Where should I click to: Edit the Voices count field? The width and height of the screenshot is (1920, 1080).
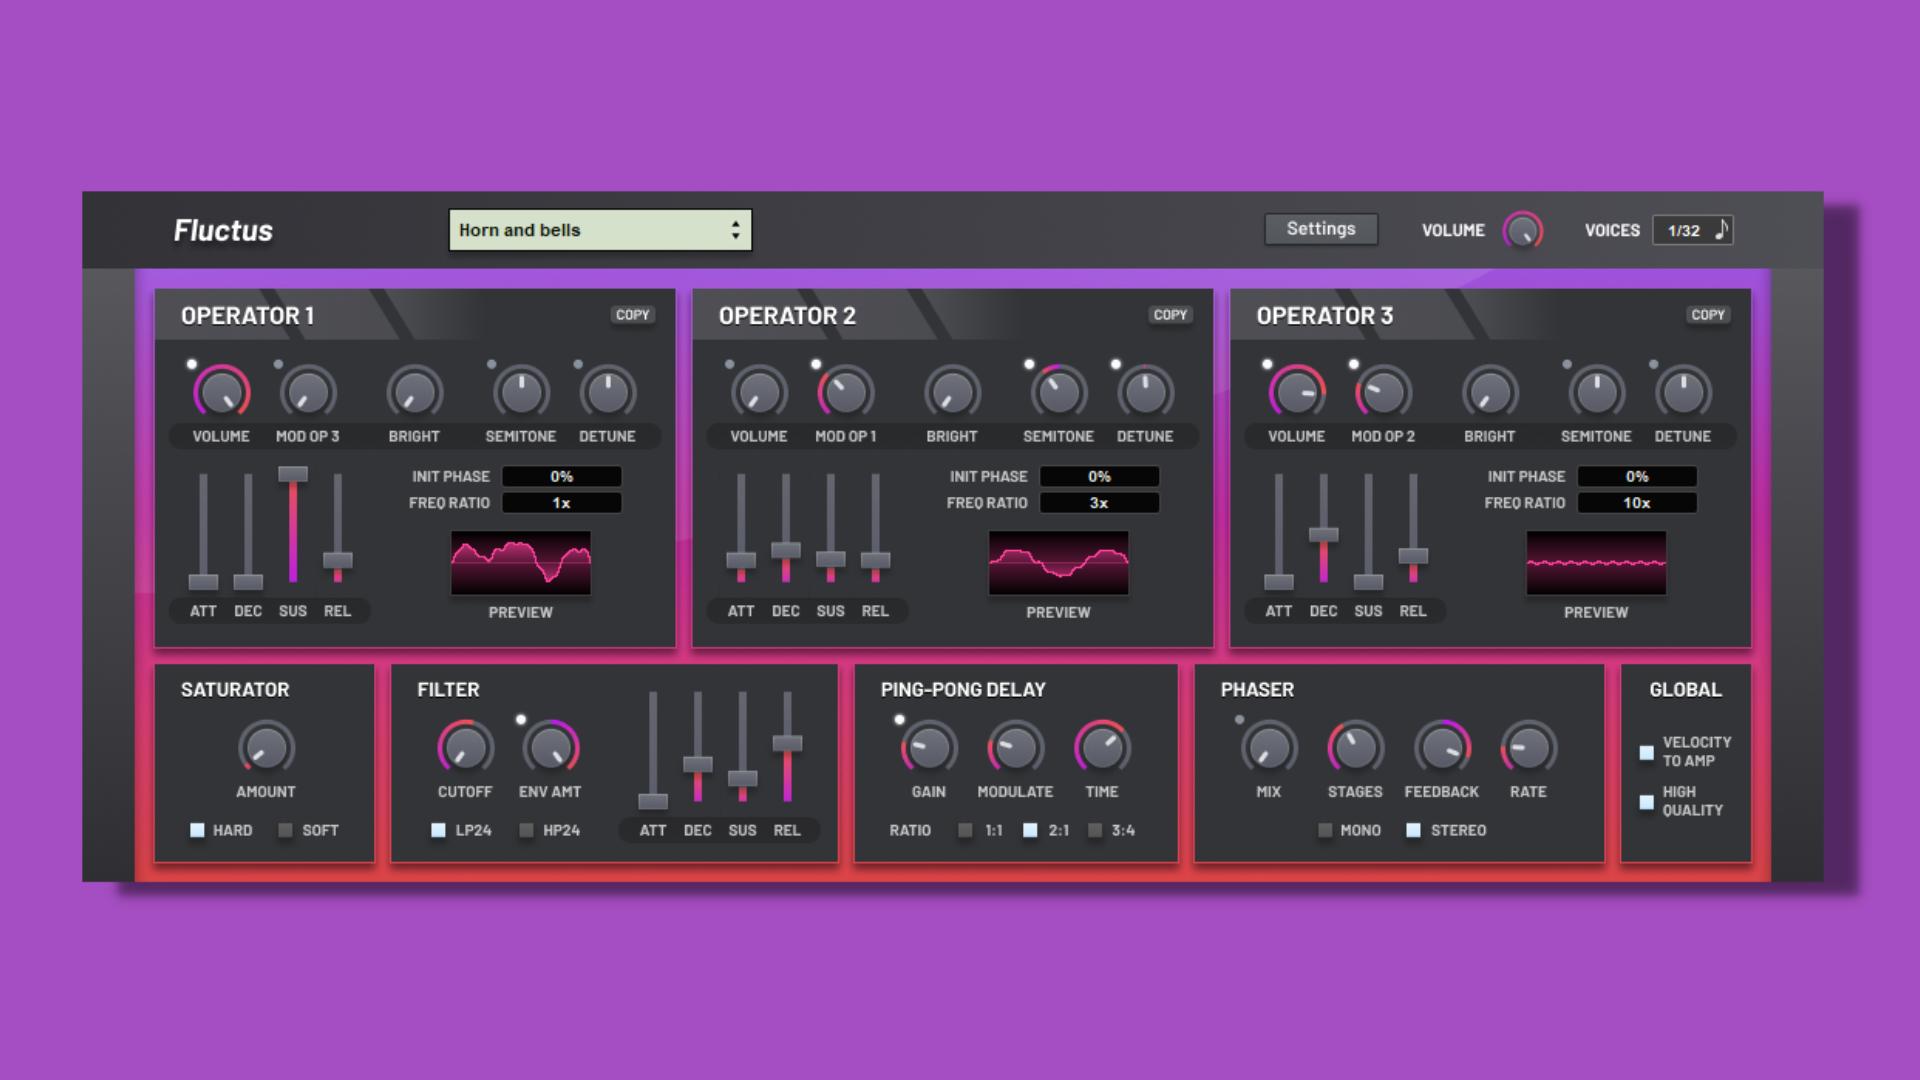click(1685, 229)
